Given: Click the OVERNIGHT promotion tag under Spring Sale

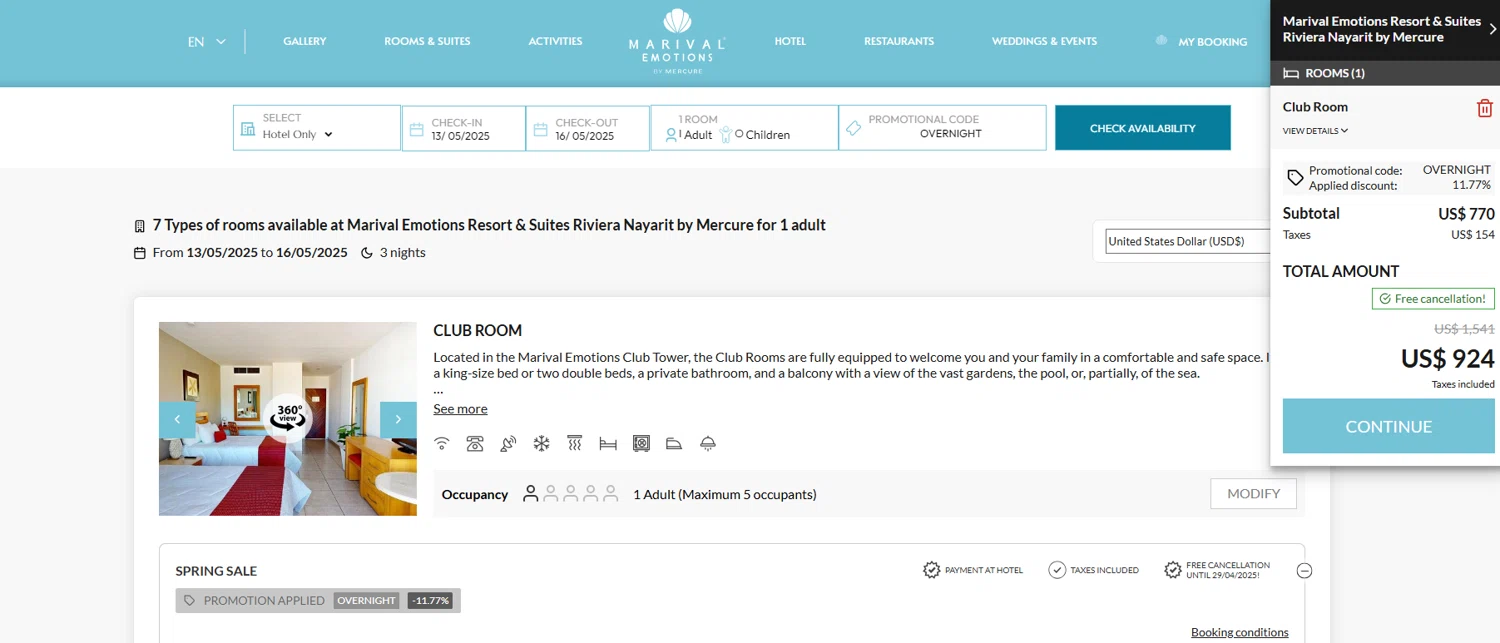Looking at the screenshot, I should pyautogui.click(x=367, y=601).
